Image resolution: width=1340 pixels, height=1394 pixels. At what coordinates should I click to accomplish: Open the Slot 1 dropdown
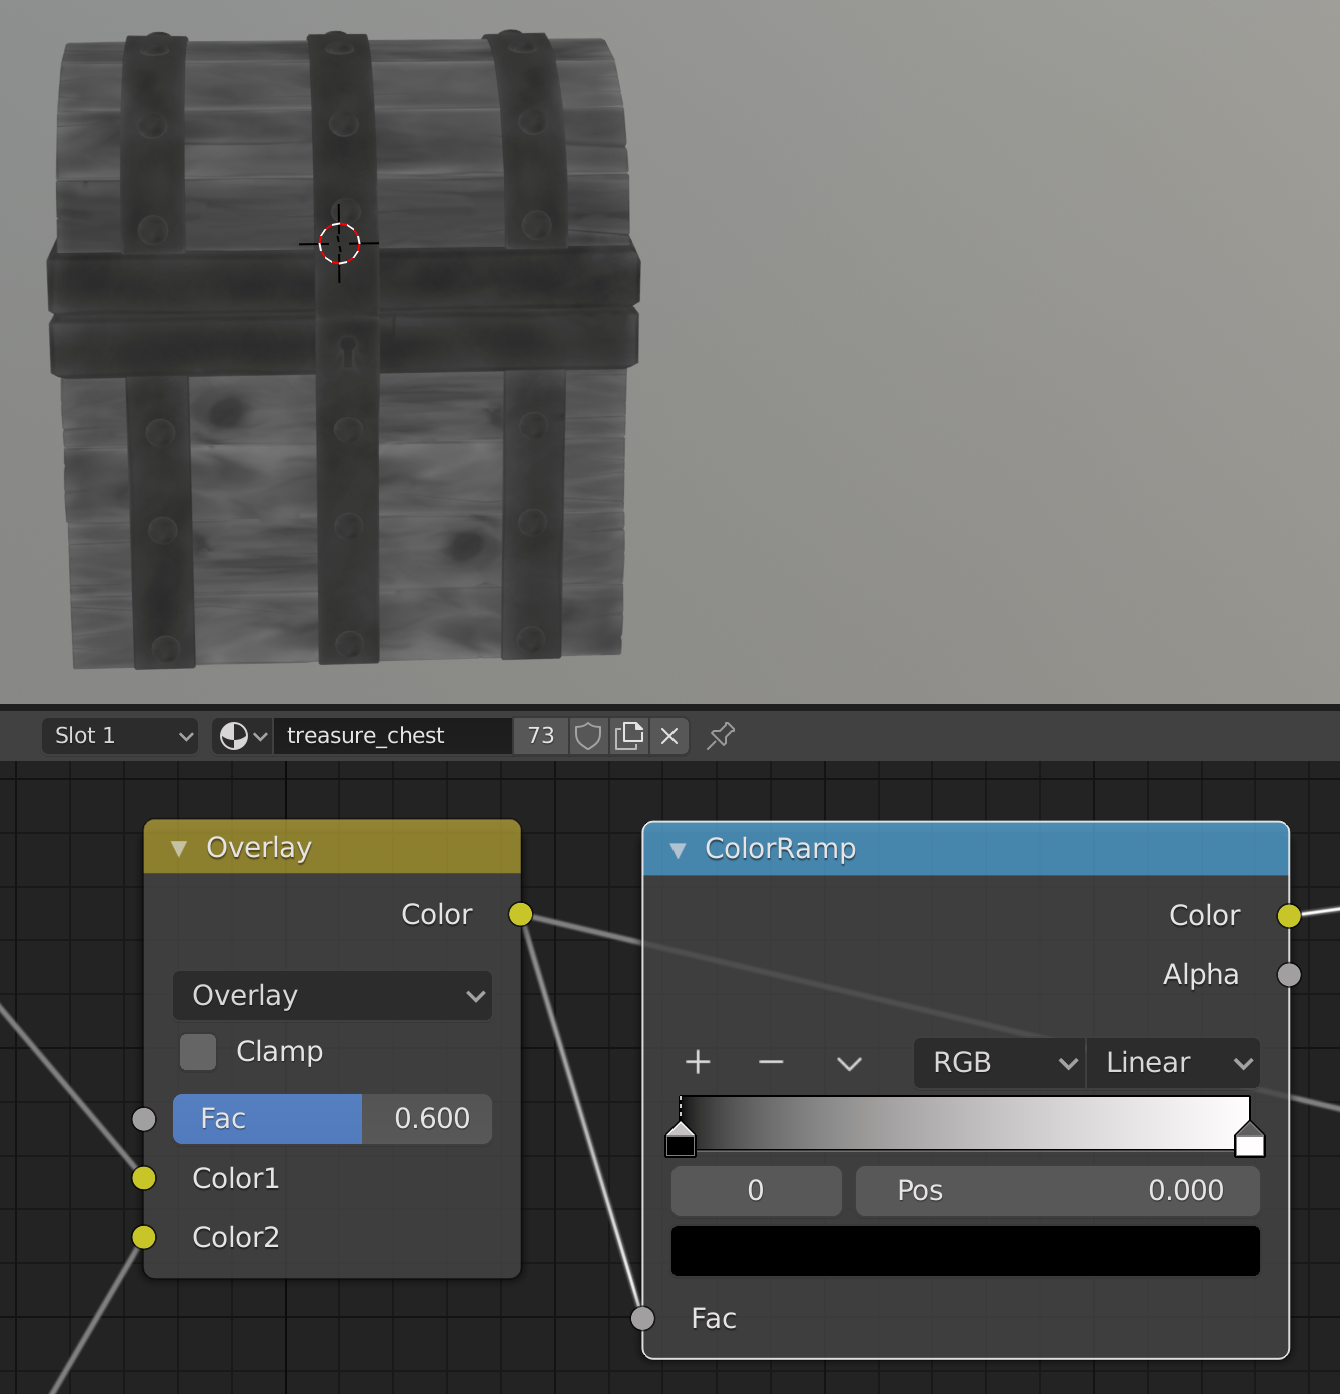click(x=119, y=735)
